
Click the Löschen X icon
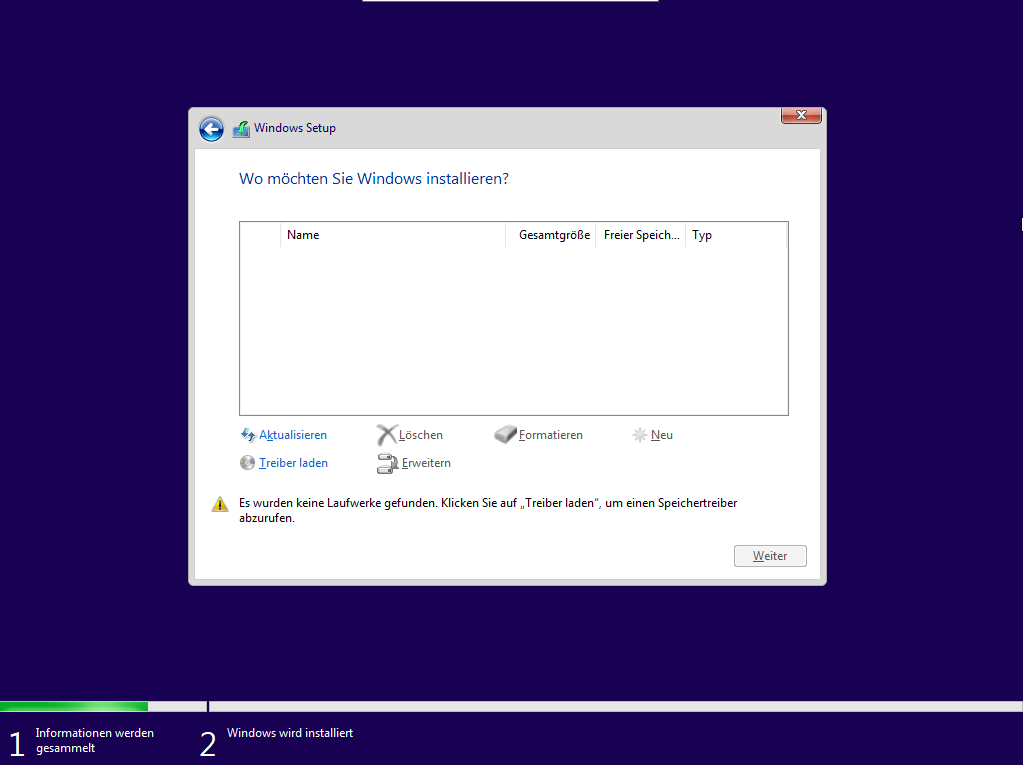point(387,435)
